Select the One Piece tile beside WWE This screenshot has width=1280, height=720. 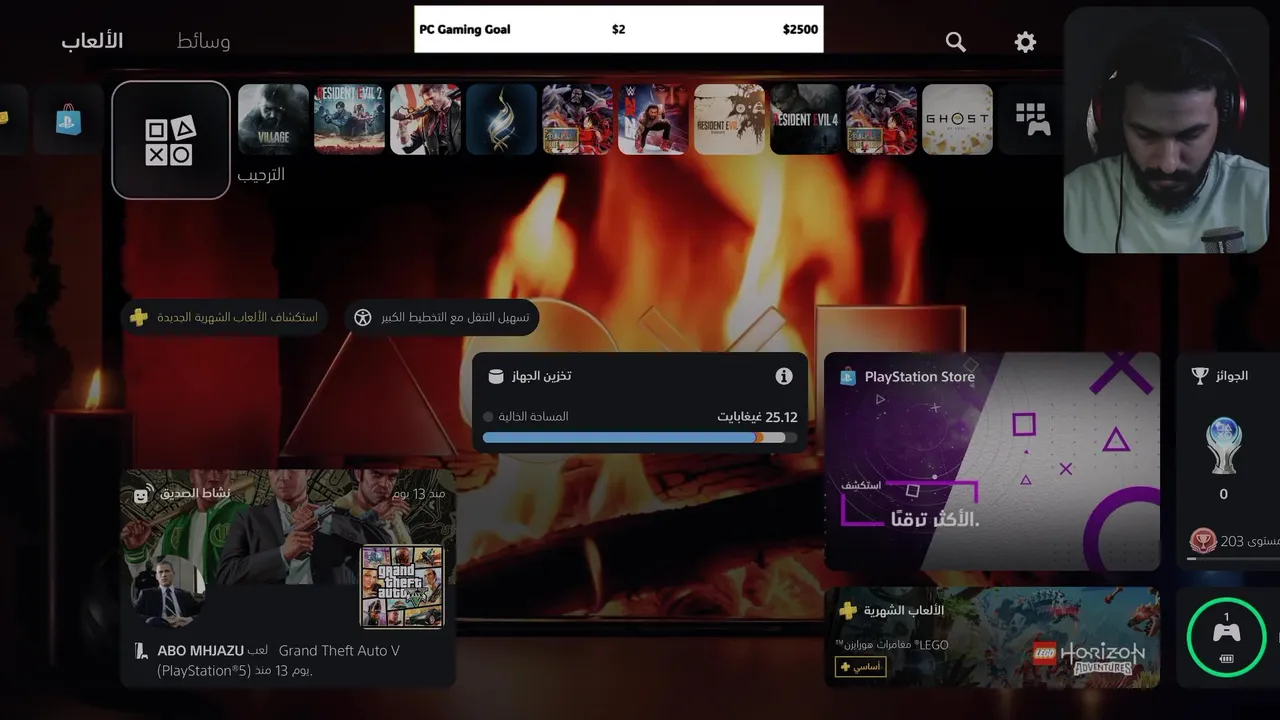577,119
